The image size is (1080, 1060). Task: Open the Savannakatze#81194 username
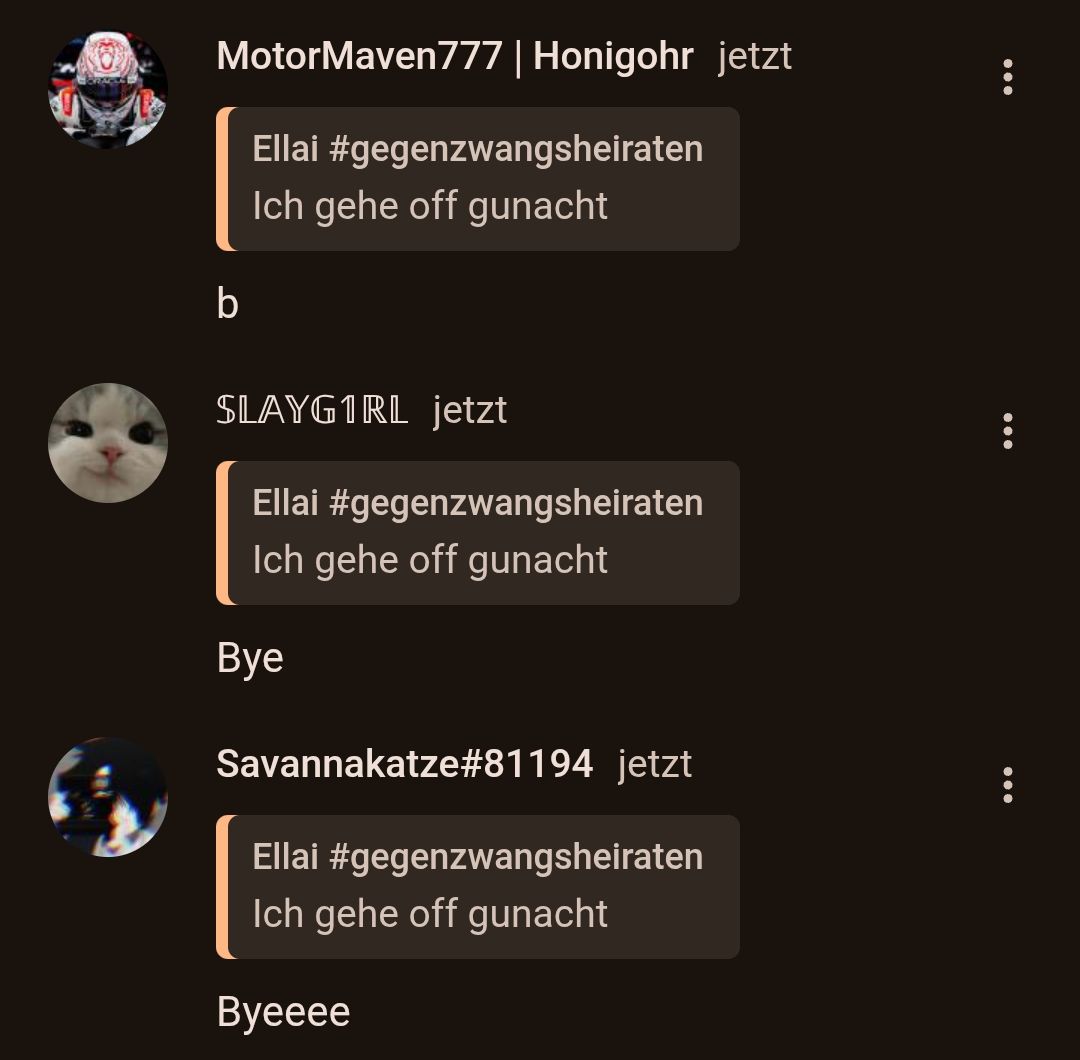coord(404,764)
